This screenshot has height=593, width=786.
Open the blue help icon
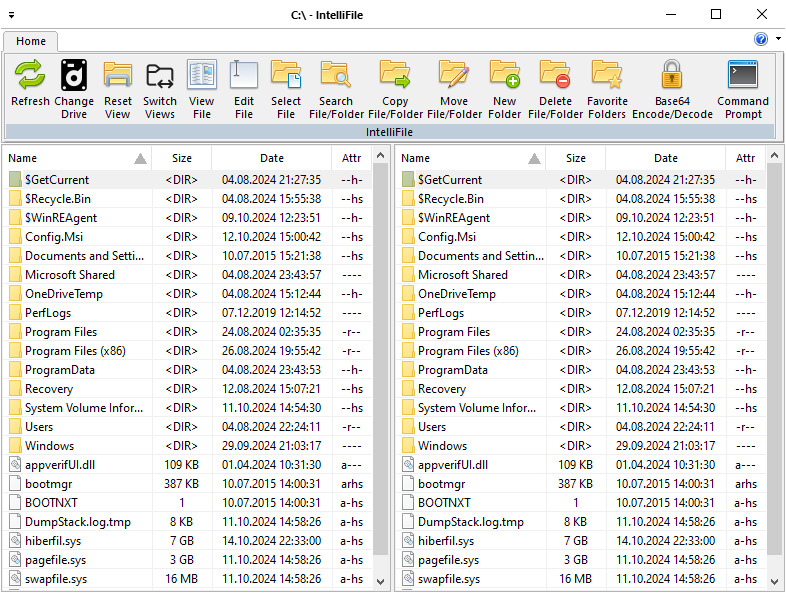point(760,39)
